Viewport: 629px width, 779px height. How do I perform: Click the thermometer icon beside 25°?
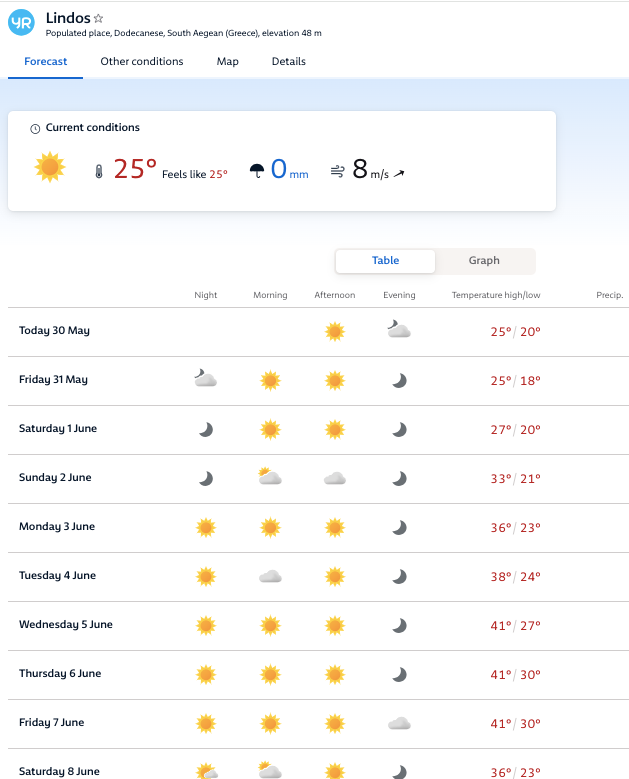(x=98, y=171)
